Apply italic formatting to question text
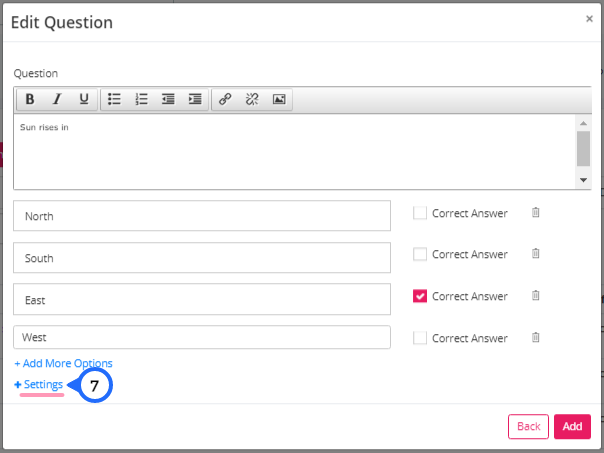This screenshot has width=604, height=453. (57, 99)
